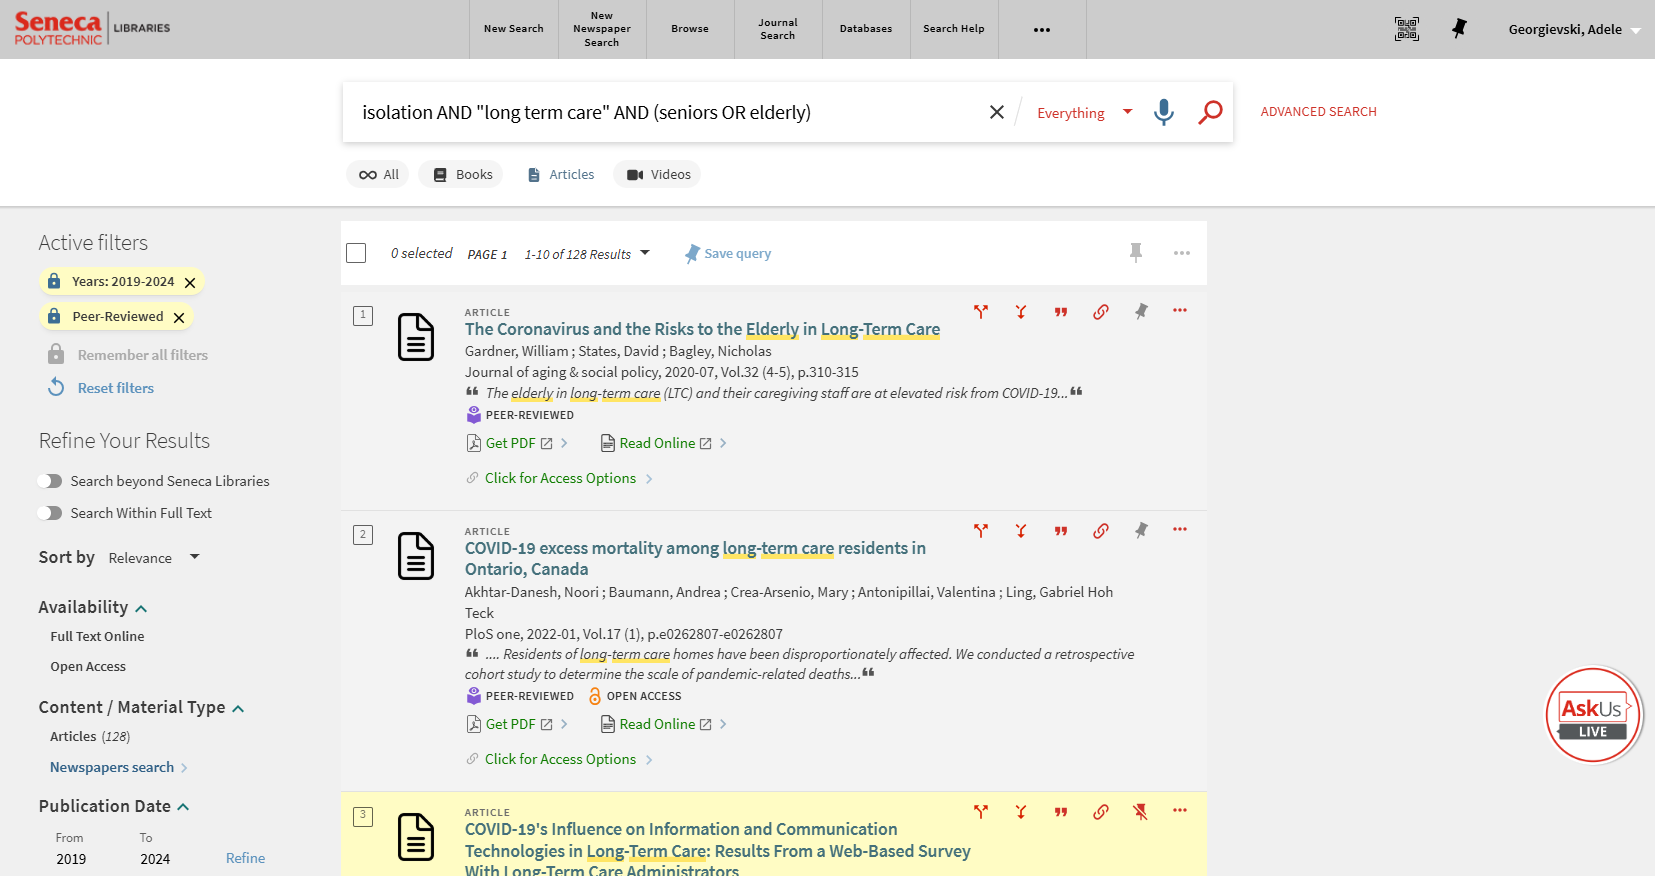The width and height of the screenshot is (1655, 876).
Task: Click Reset filters link
Action: click(x=115, y=388)
